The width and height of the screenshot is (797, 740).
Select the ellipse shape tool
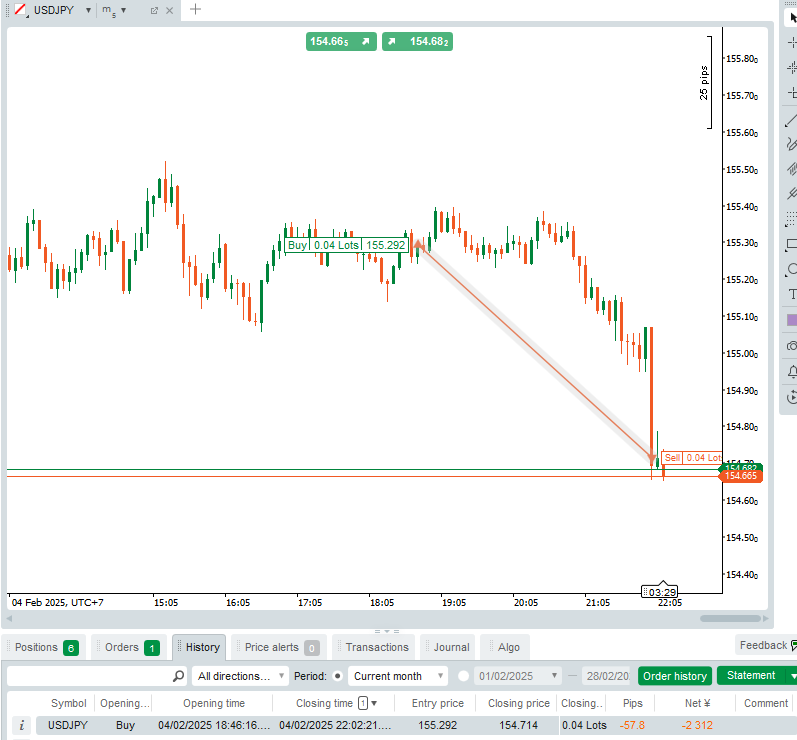(791, 269)
